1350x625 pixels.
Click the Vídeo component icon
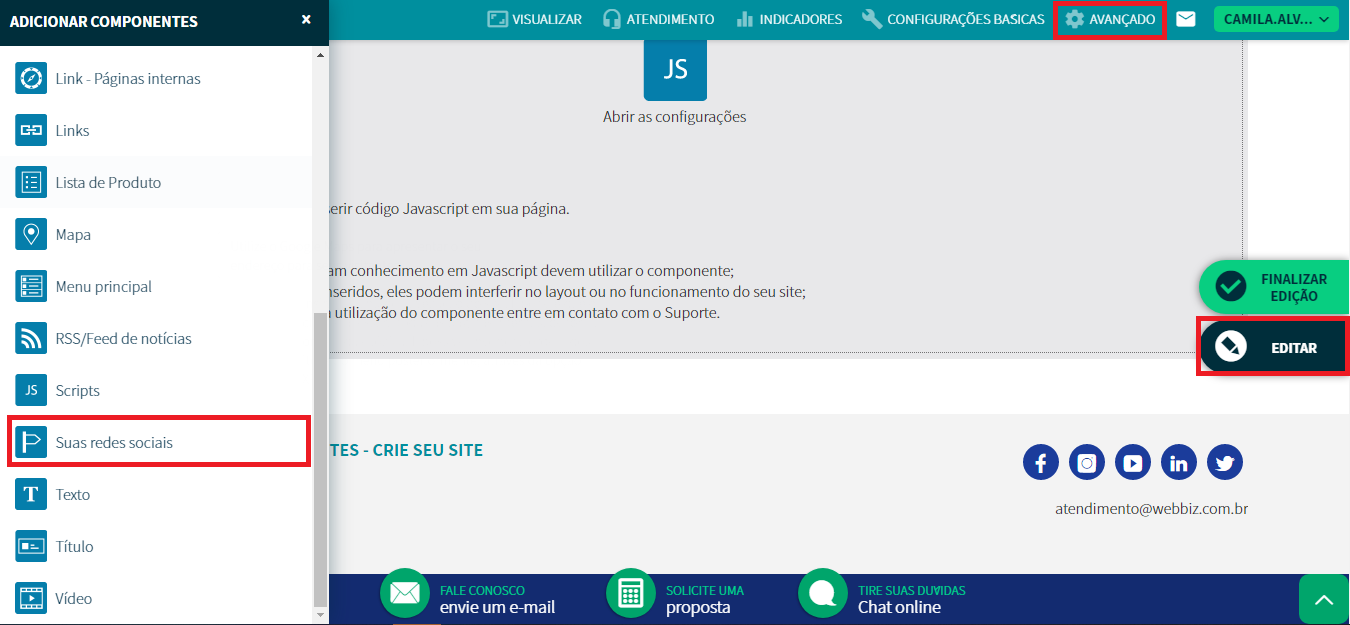tap(31, 599)
